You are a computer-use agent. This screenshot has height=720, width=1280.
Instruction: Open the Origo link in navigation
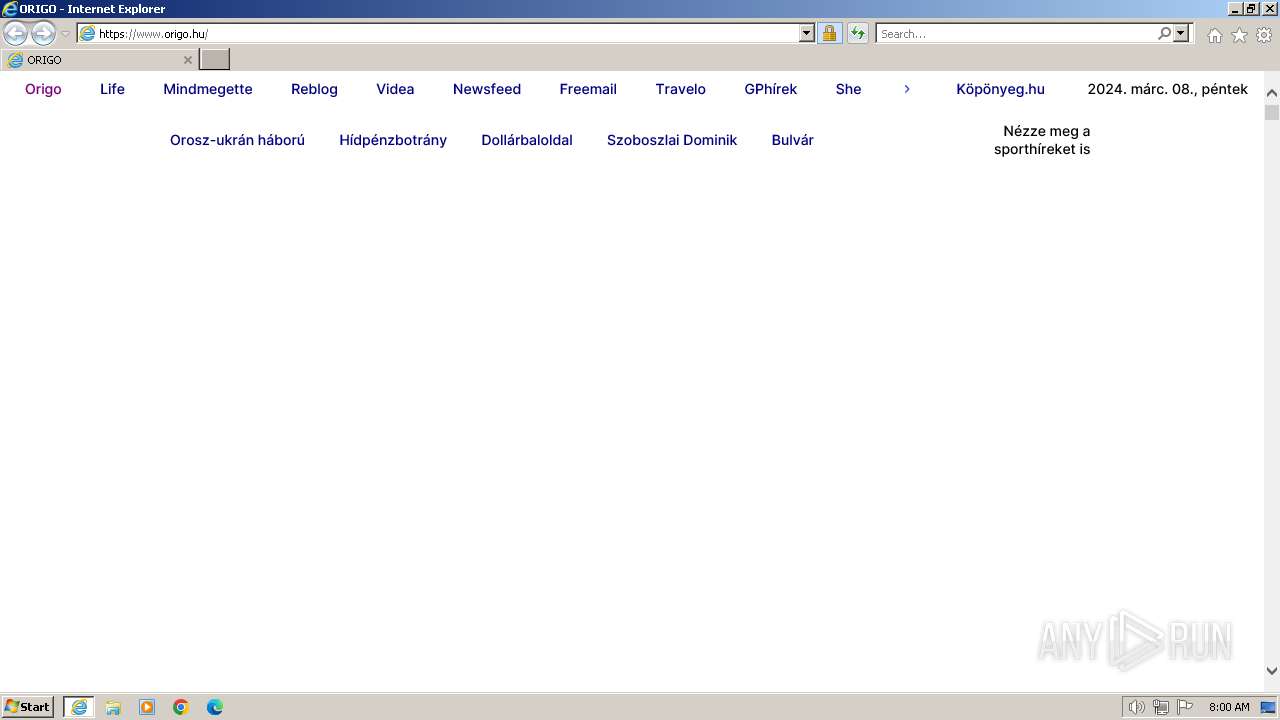[x=43, y=89]
